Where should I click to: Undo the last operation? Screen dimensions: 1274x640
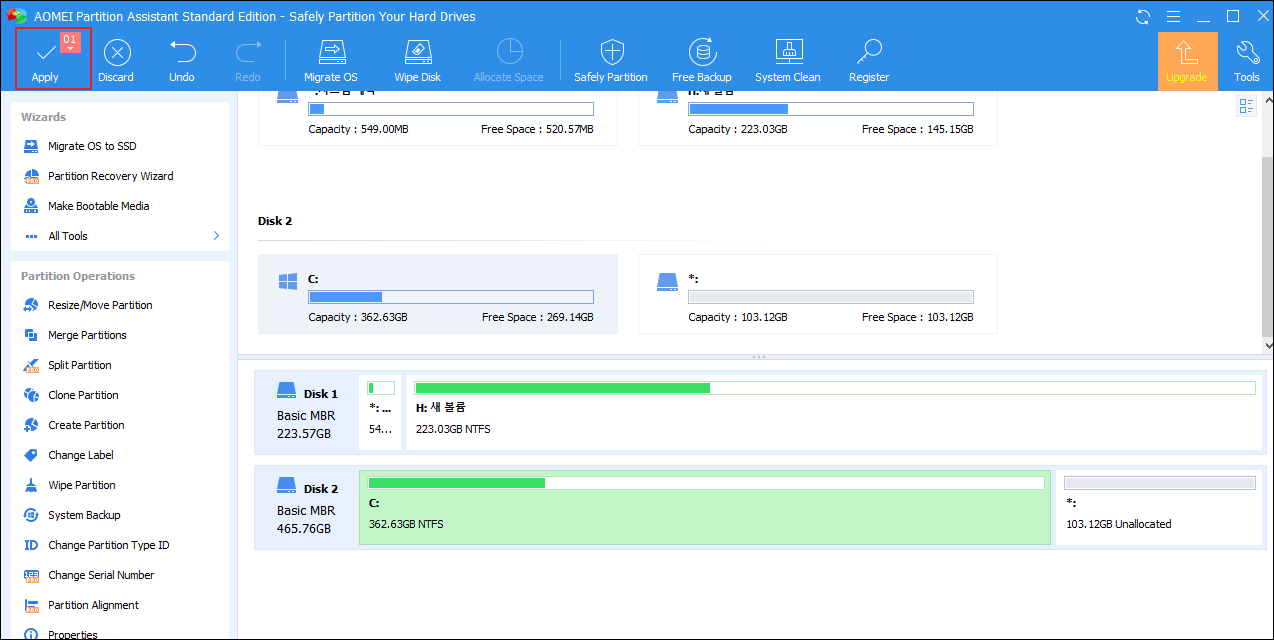coord(182,61)
